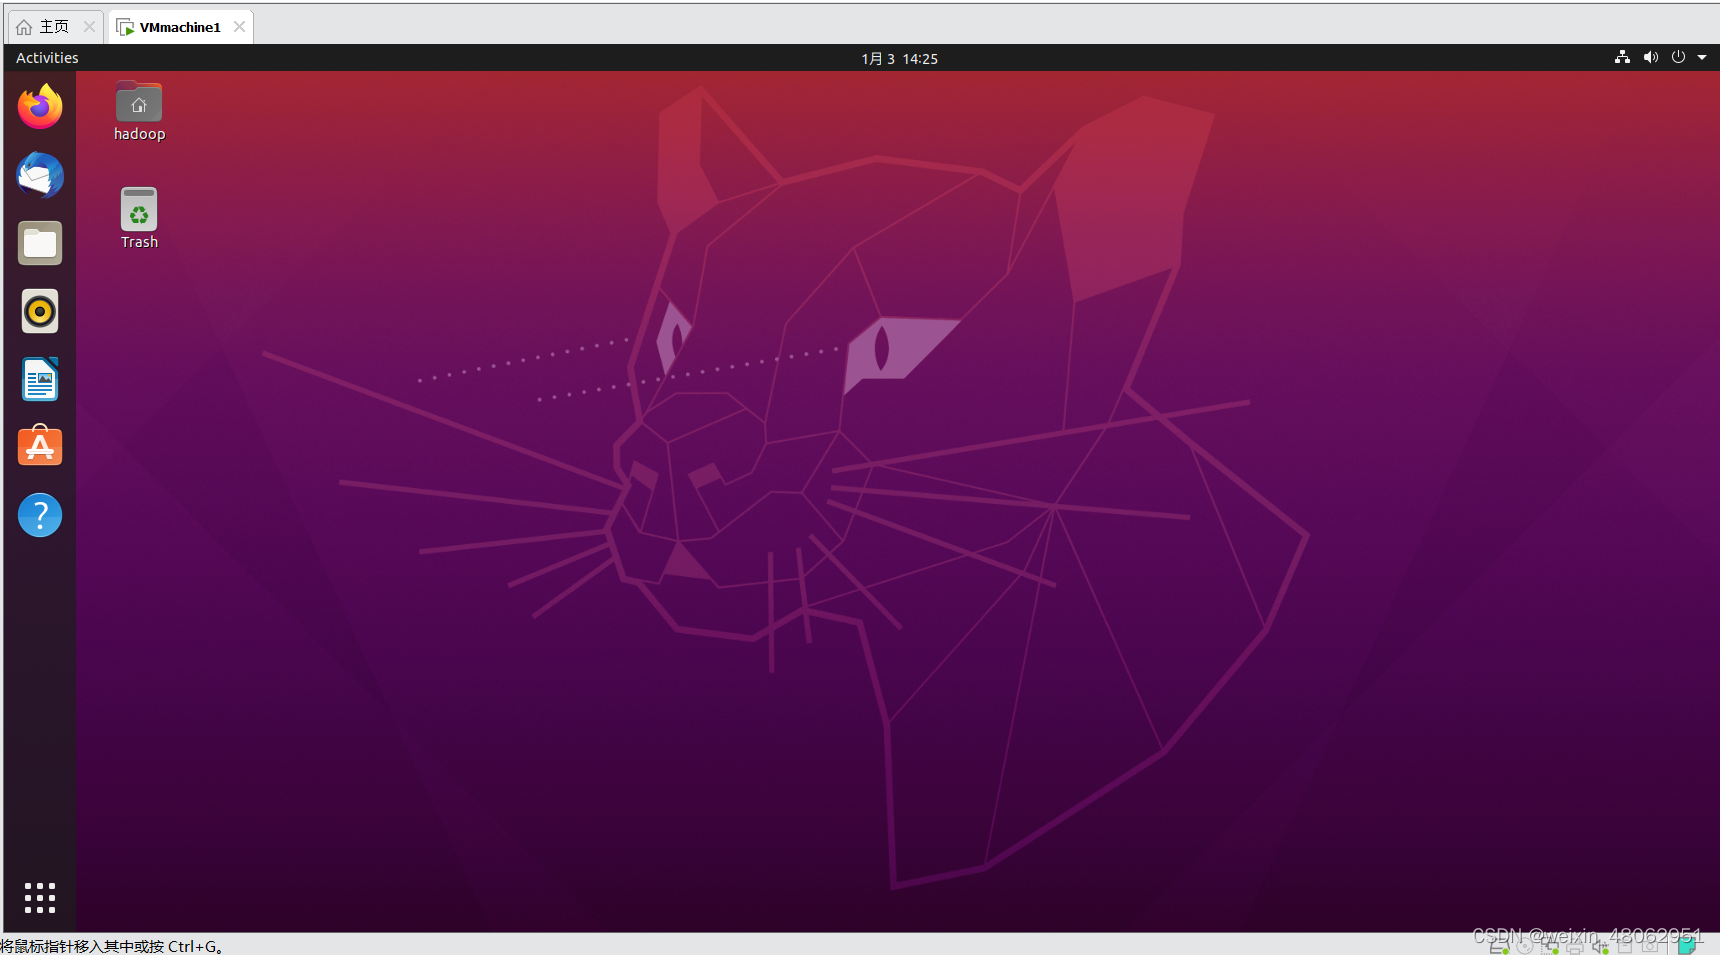Screen dimensions: 1720x955
Task: Click the sound card icon in VMware status bar
Action: click(1600, 945)
